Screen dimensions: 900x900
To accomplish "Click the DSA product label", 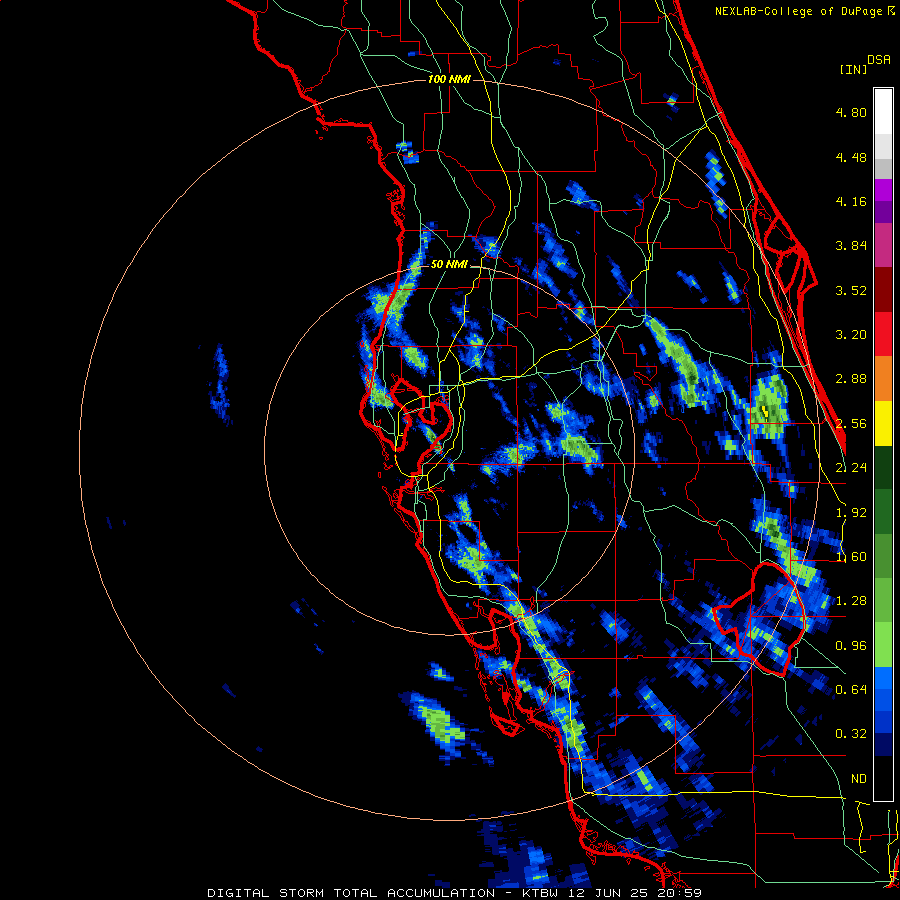I will (879, 60).
